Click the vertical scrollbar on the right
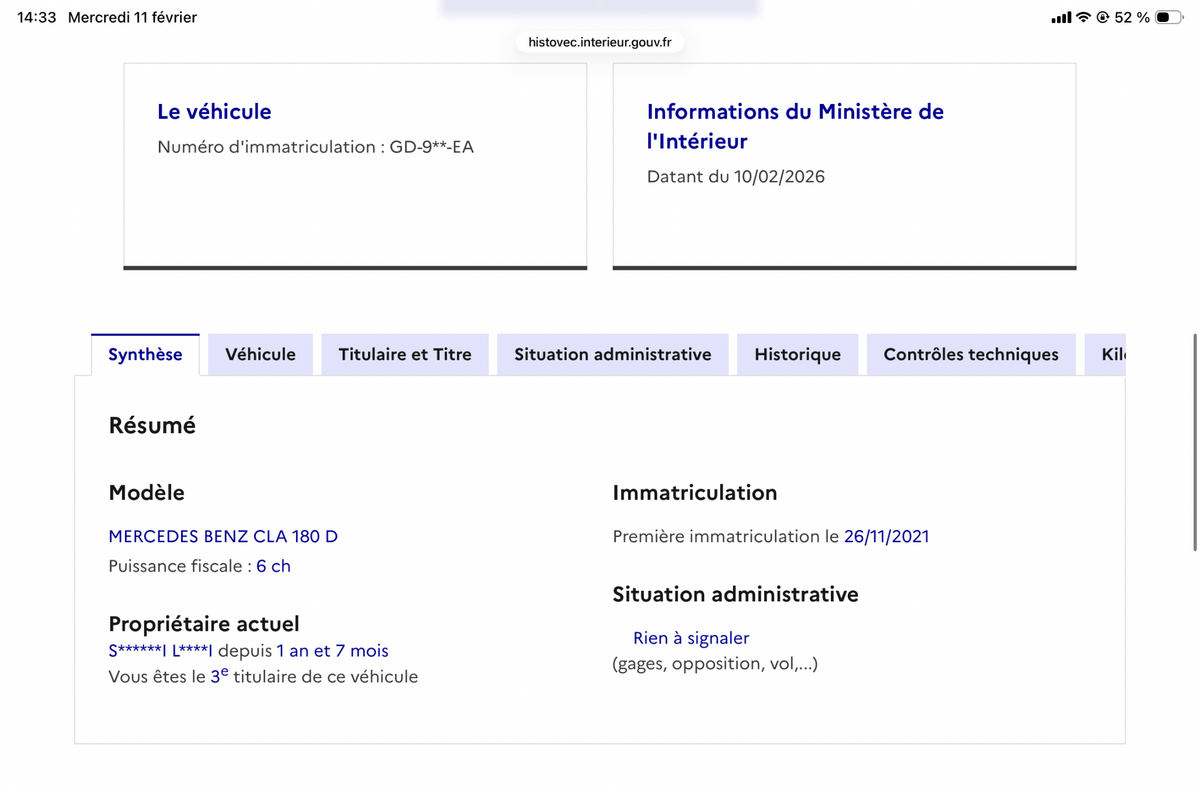The width and height of the screenshot is (1200, 788). pos(1194,442)
